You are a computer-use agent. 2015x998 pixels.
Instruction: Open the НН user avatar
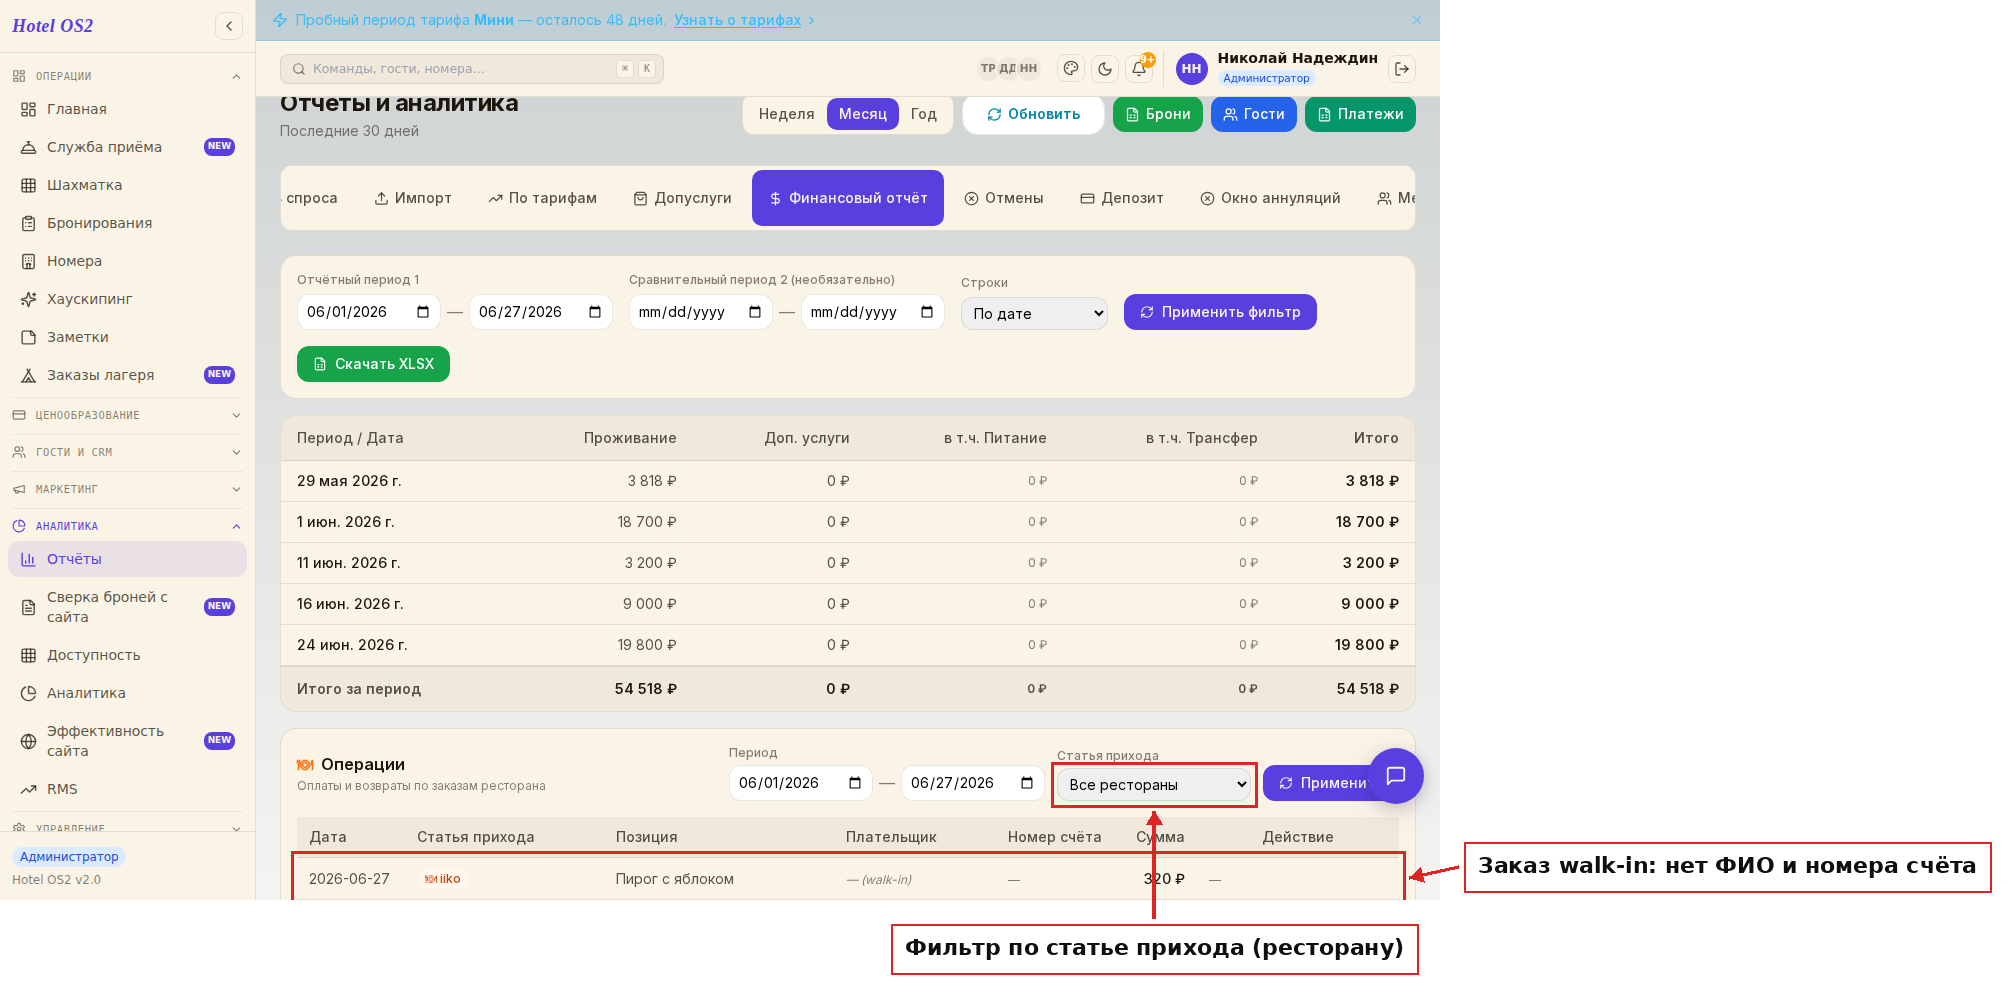(1191, 69)
